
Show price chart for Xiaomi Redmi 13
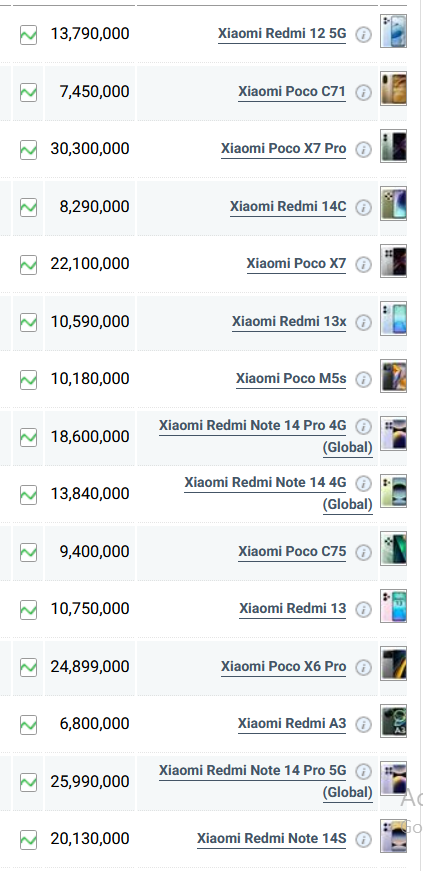click(x=28, y=610)
